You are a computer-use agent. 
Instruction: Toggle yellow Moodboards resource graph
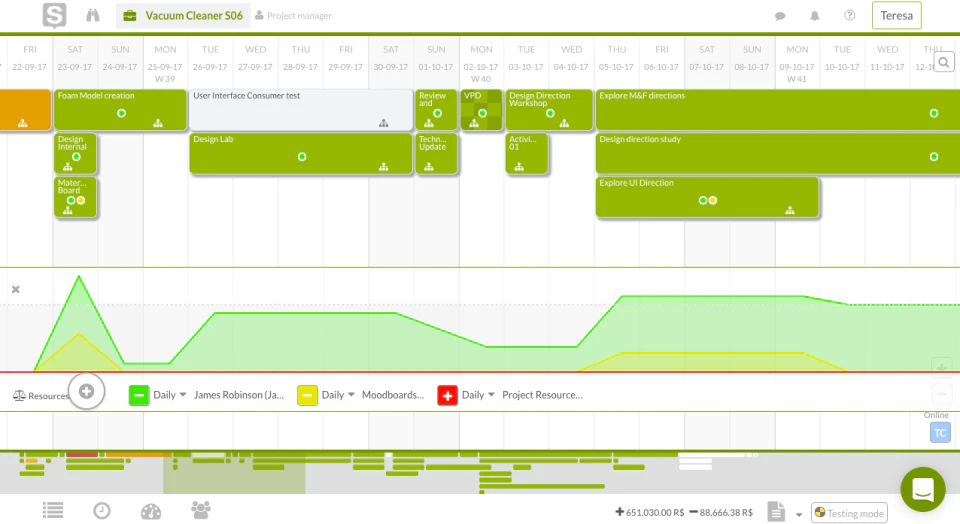307,395
